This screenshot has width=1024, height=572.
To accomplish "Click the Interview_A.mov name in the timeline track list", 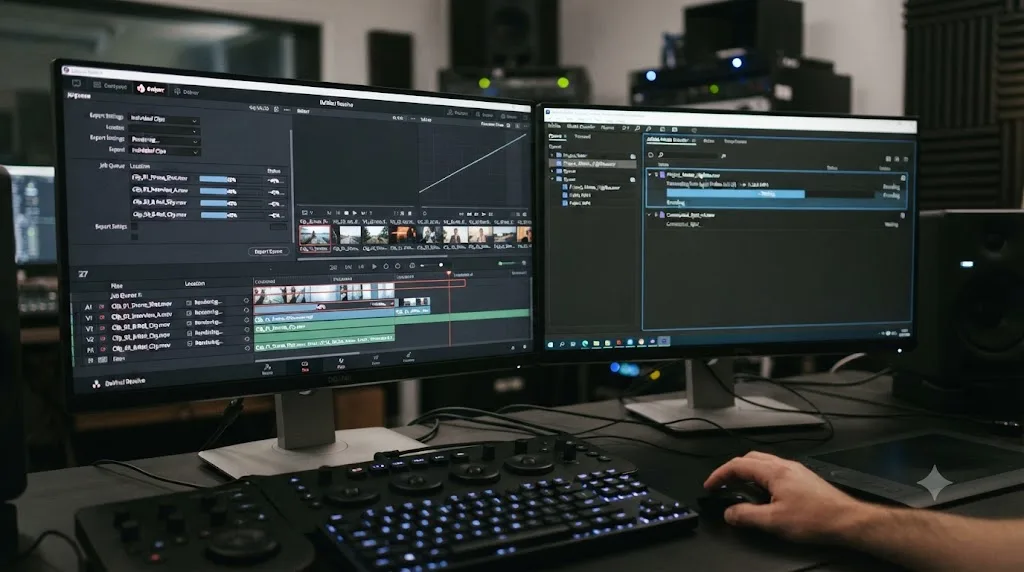I will [142, 315].
